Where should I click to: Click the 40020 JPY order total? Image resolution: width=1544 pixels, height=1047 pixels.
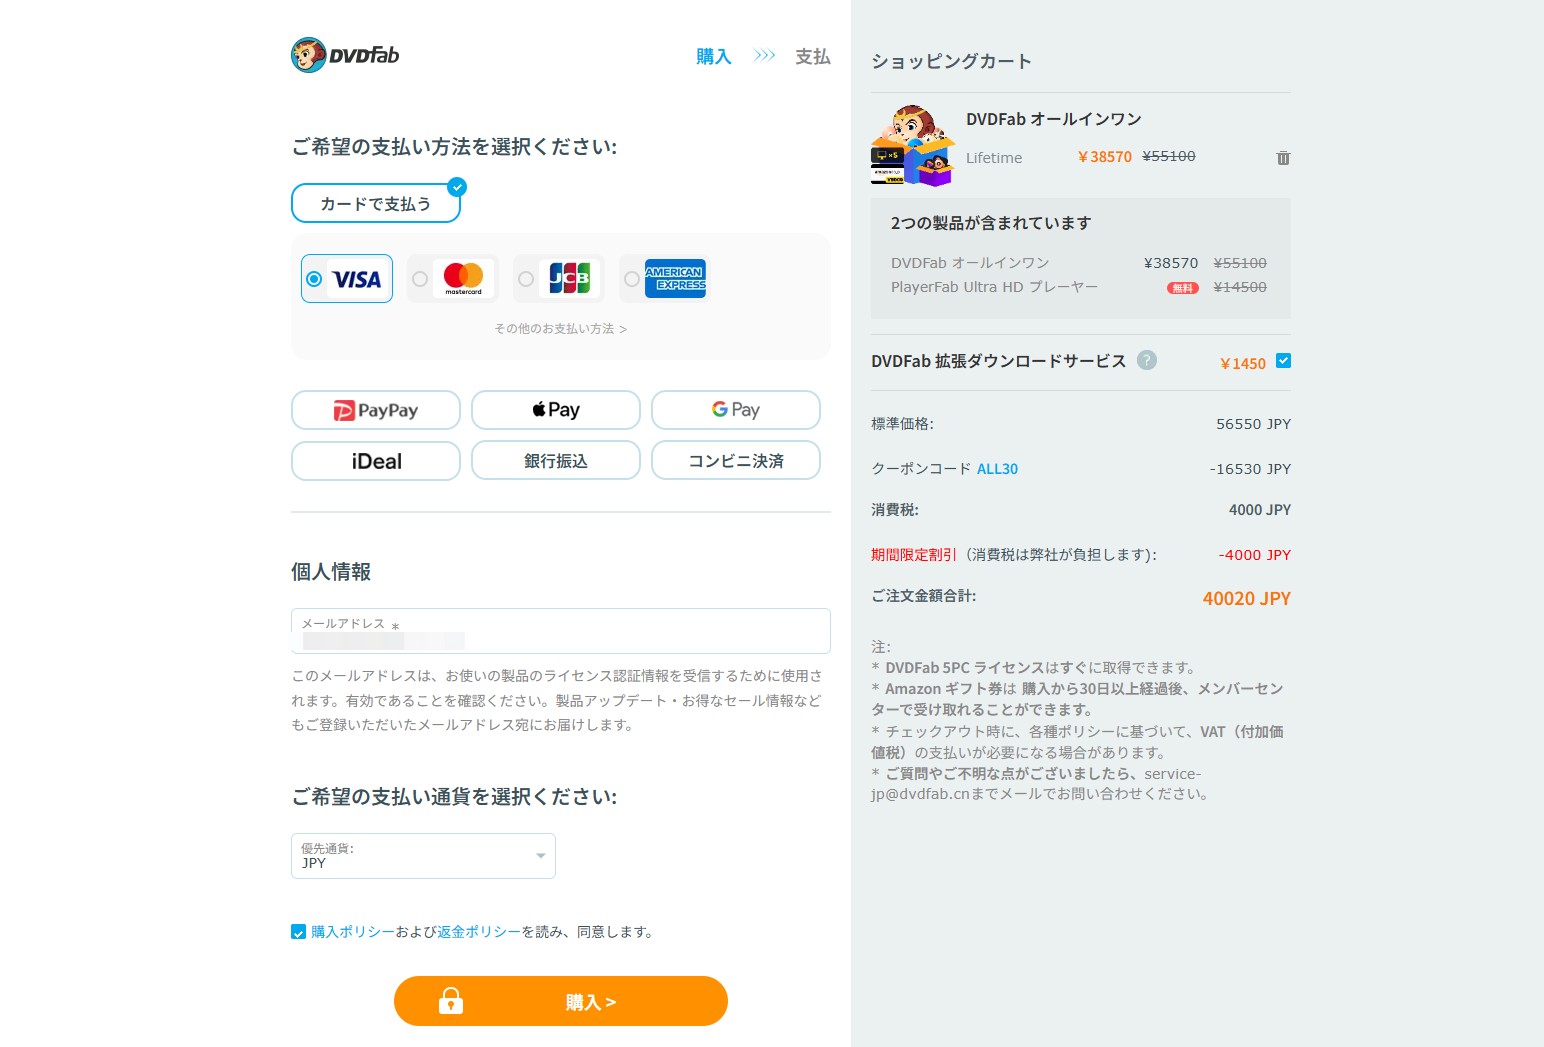tap(1247, 598)
